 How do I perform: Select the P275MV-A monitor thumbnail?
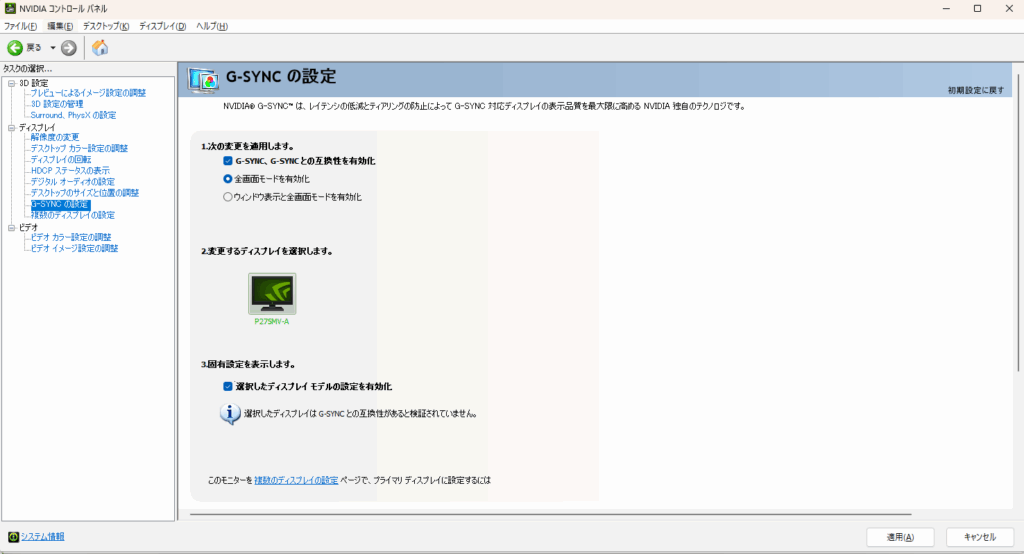pyautogui.click(x=272, y=294)
